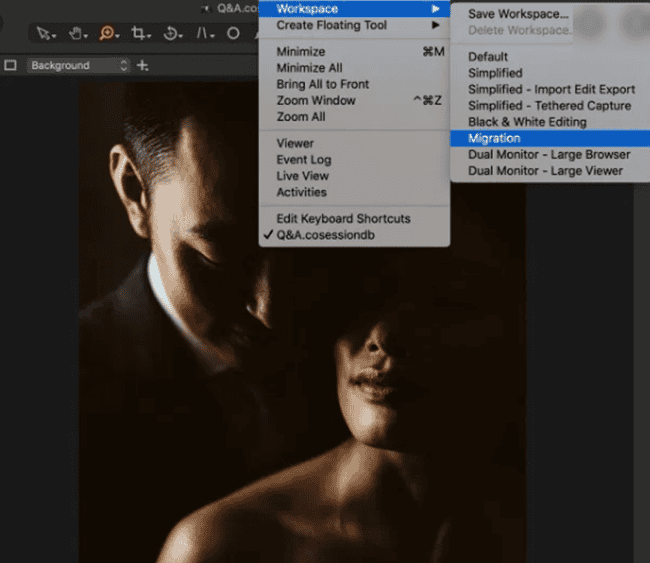Select Dual Monitor - Large Viewer workspace
The height and width of the screenshot is (563, 650).
coord(550,171)
